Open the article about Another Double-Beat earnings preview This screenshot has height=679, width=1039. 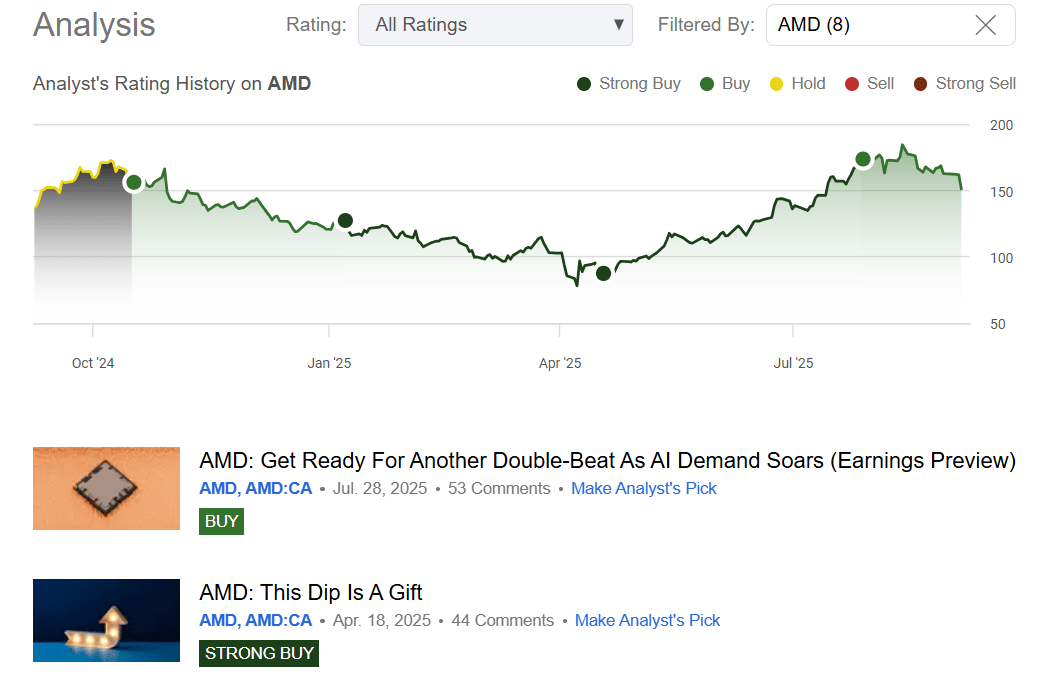pos(607,461)
